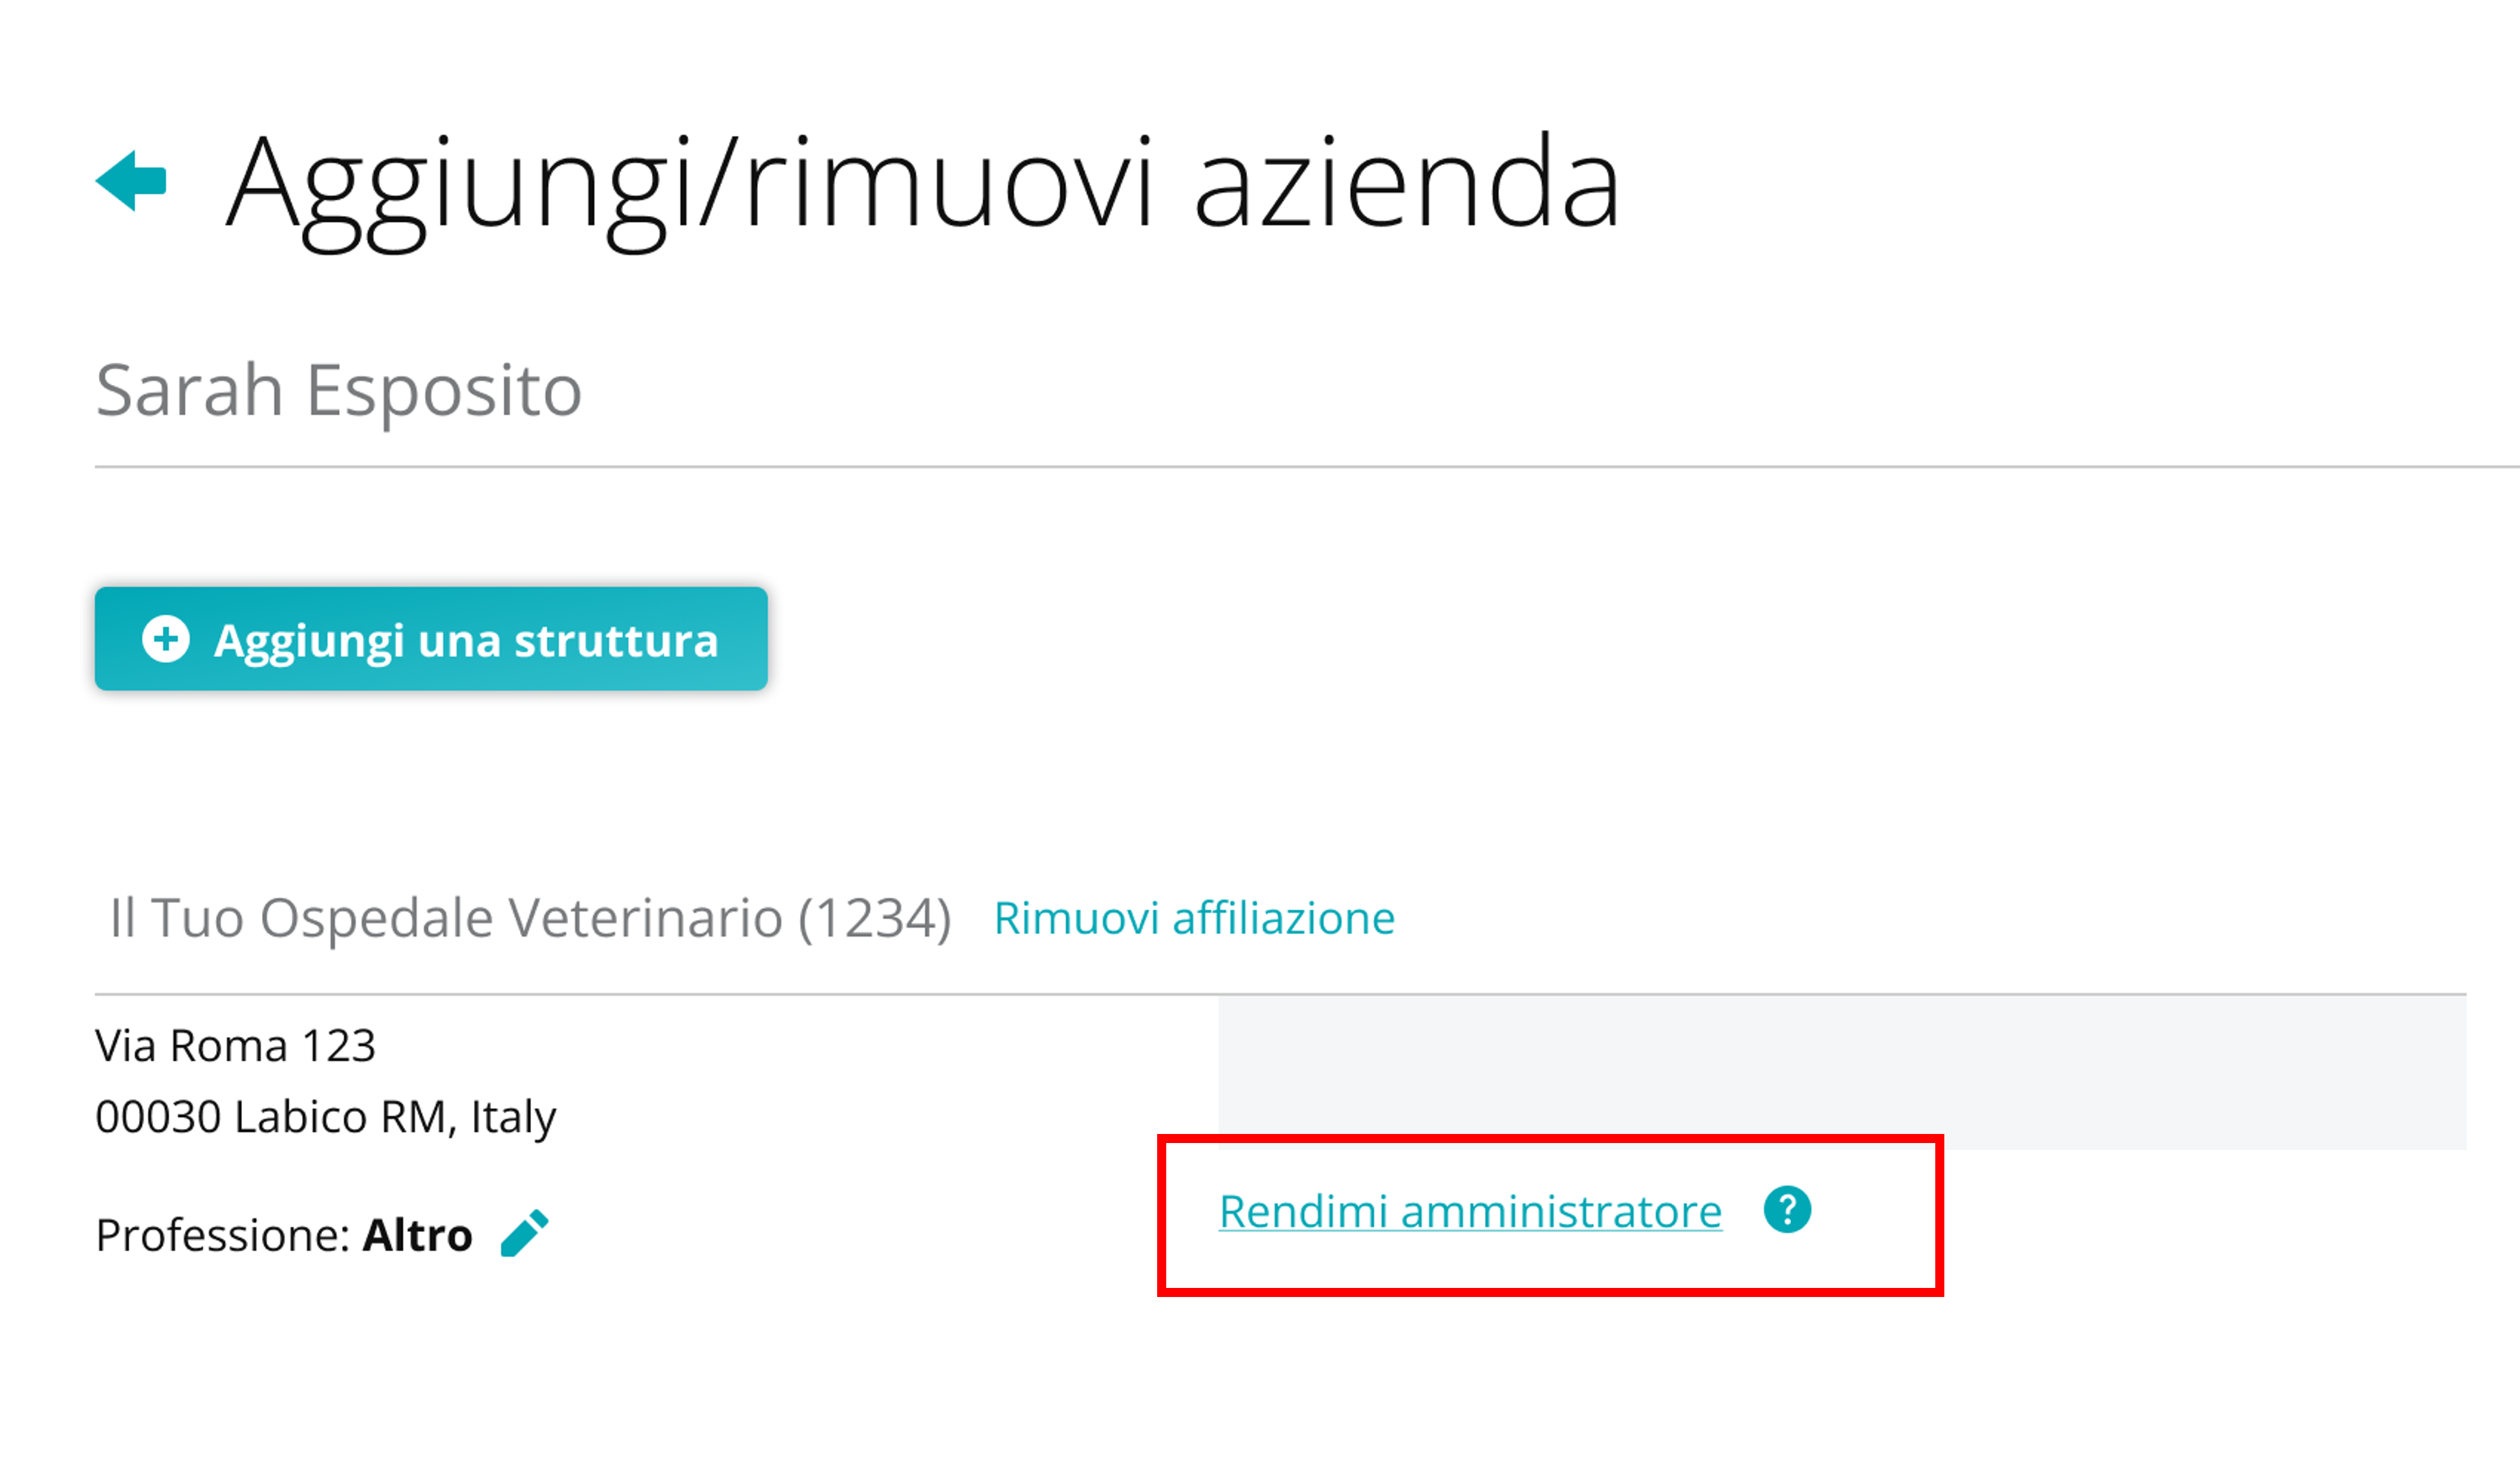Click the divider line below Sarah Esposito
This screenshot has height=1482, width=2520.
pos(1300,466)
